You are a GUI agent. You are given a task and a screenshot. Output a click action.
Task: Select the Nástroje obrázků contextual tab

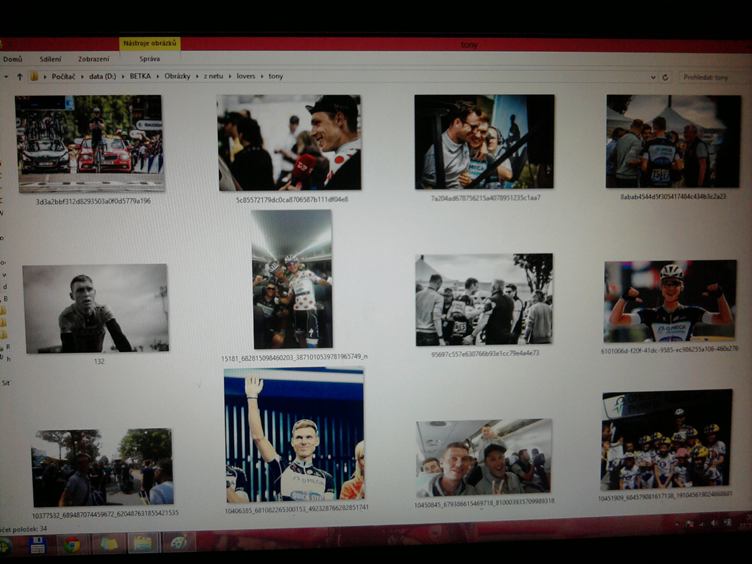pos(150,44)
